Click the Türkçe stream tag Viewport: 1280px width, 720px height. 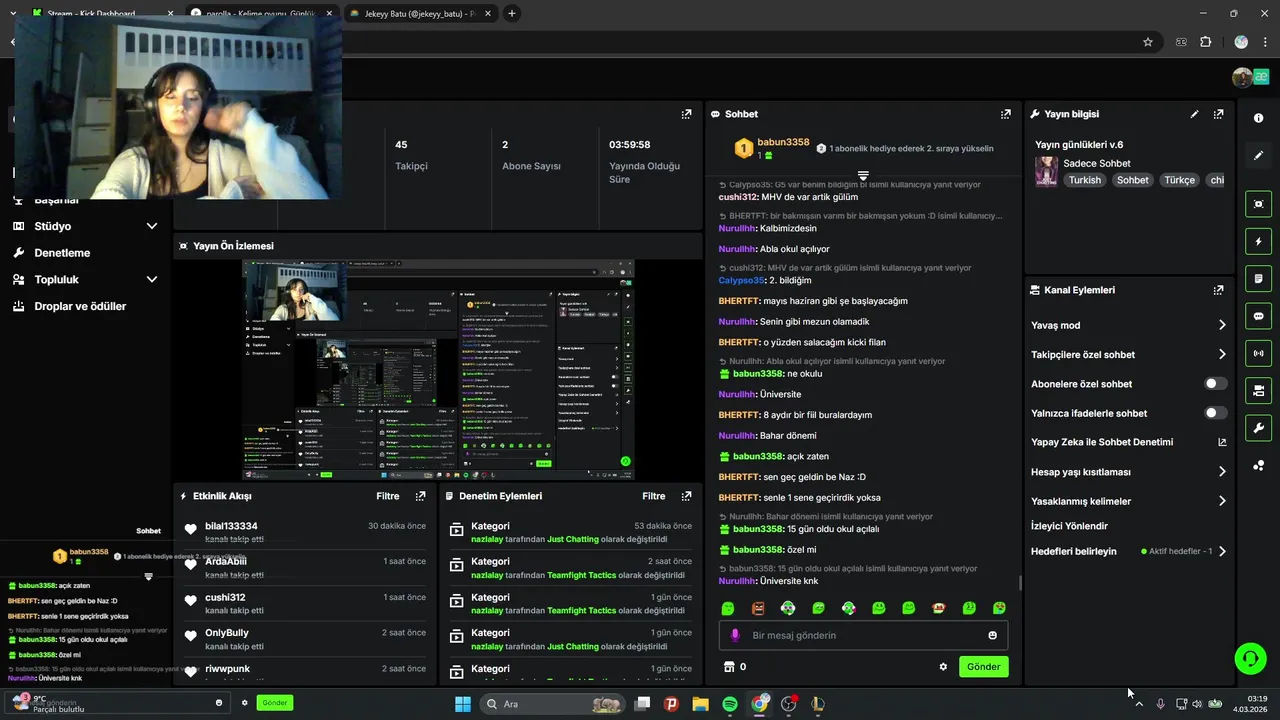(x=1179, y=180)
